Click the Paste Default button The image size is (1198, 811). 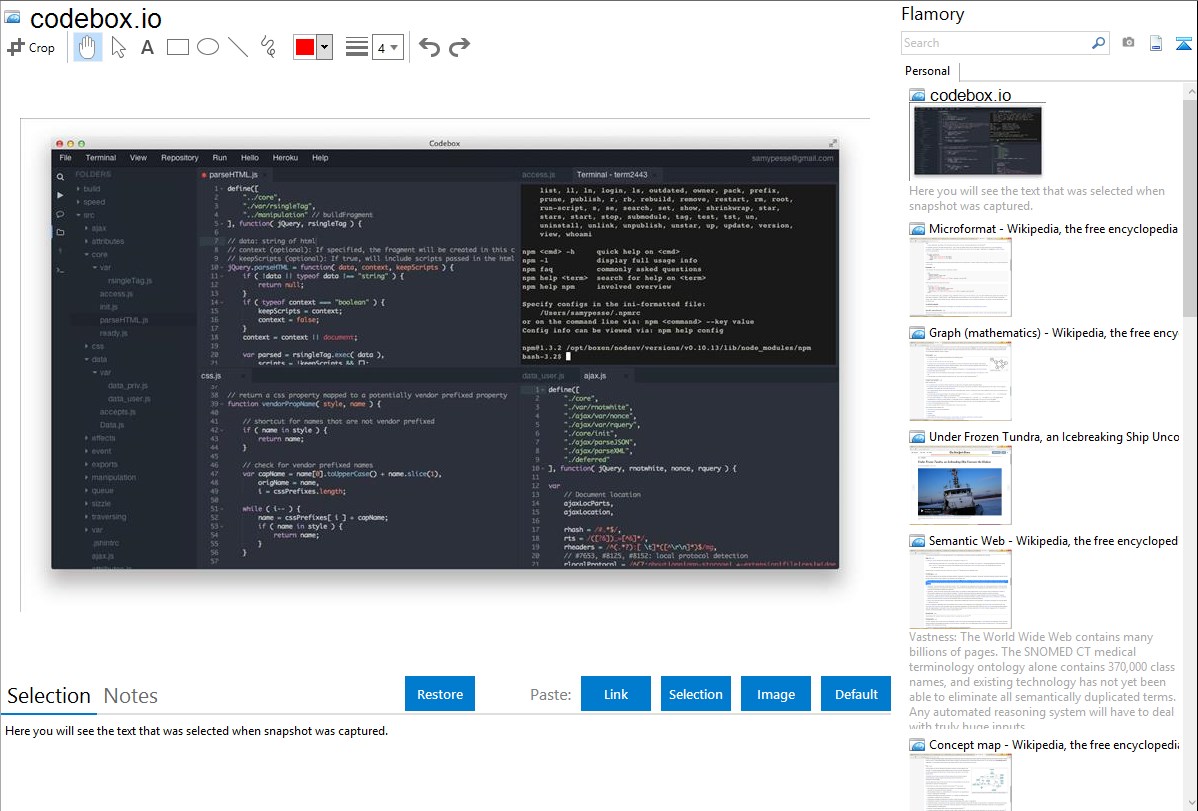tap(856, 694)
